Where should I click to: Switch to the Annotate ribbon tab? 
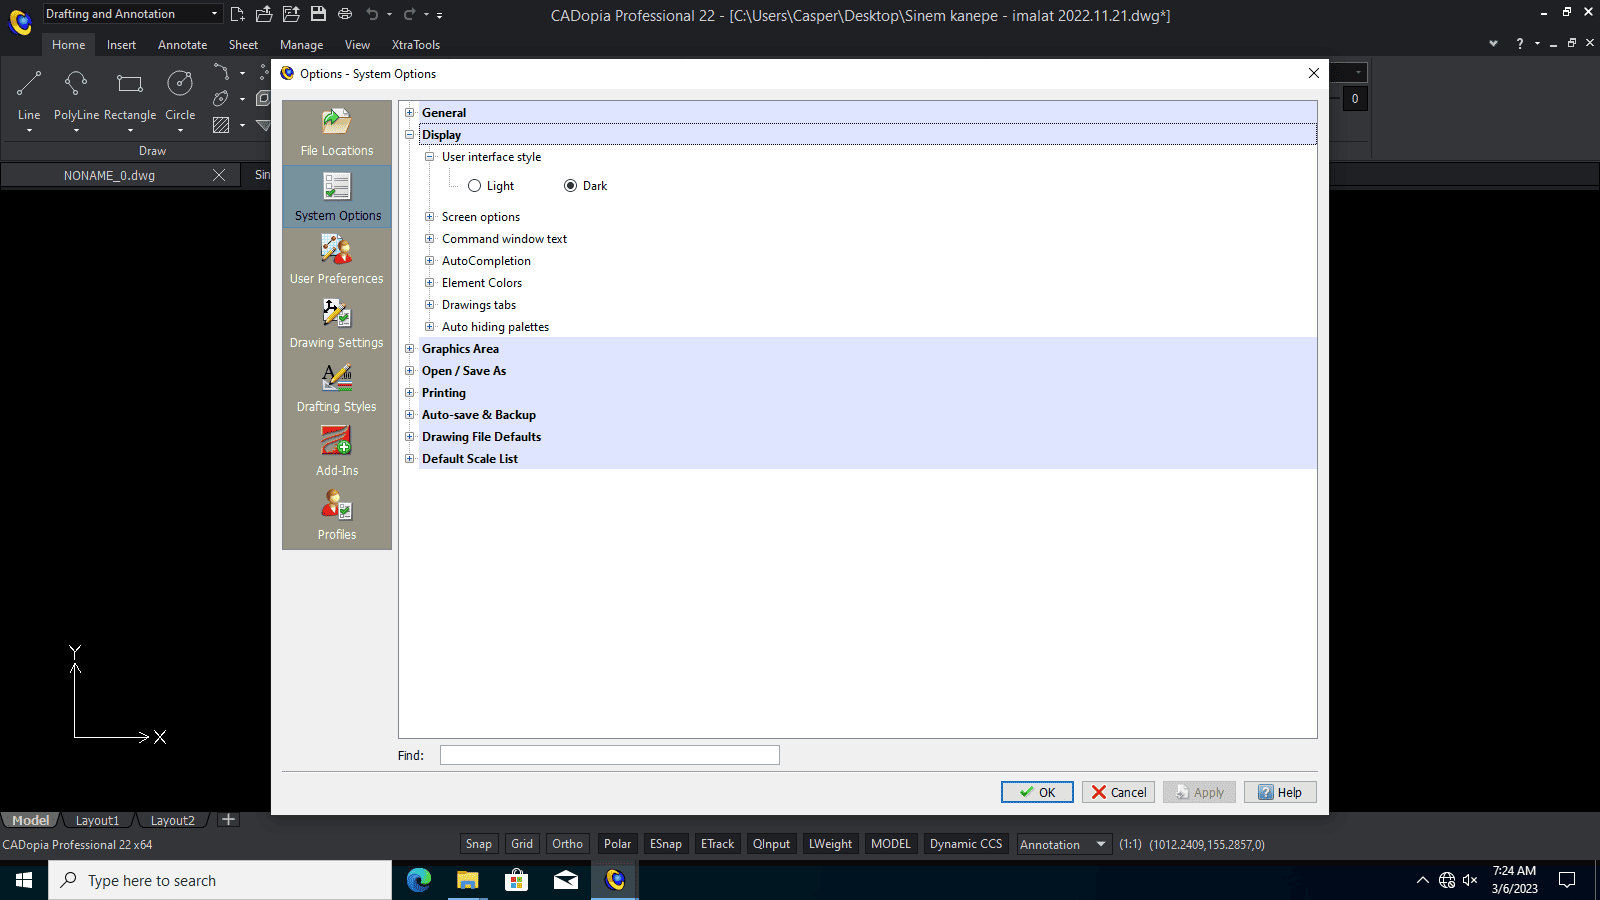182,45
